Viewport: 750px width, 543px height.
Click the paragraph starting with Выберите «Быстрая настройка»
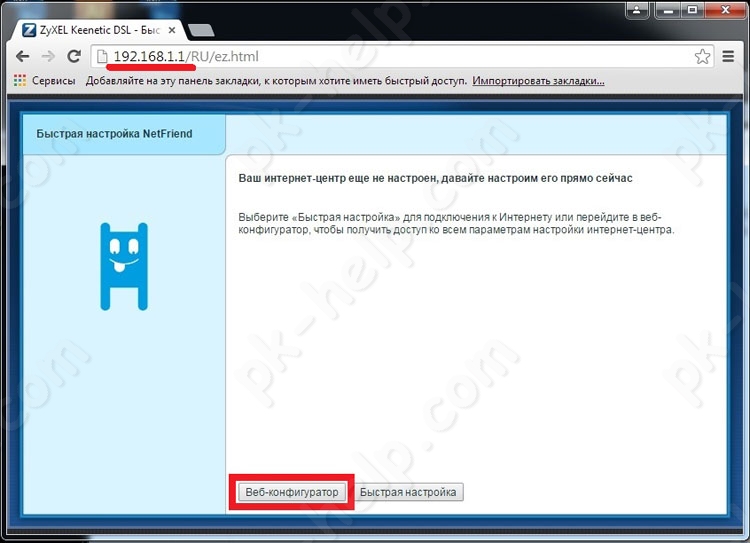pyautogui.click(x=456, y=223)
